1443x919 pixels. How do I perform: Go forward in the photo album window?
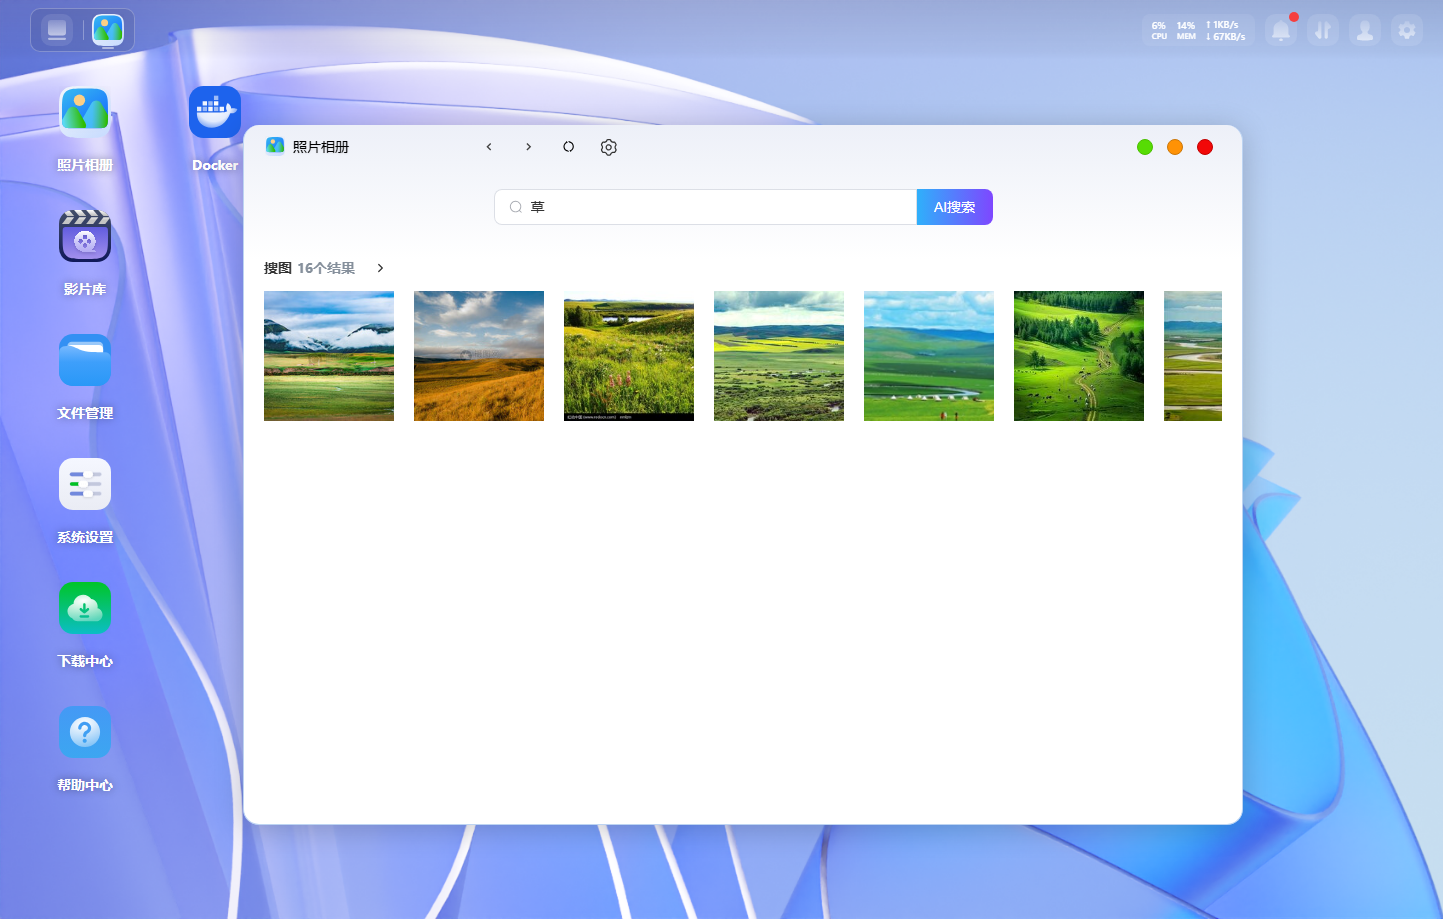point(529,147)
